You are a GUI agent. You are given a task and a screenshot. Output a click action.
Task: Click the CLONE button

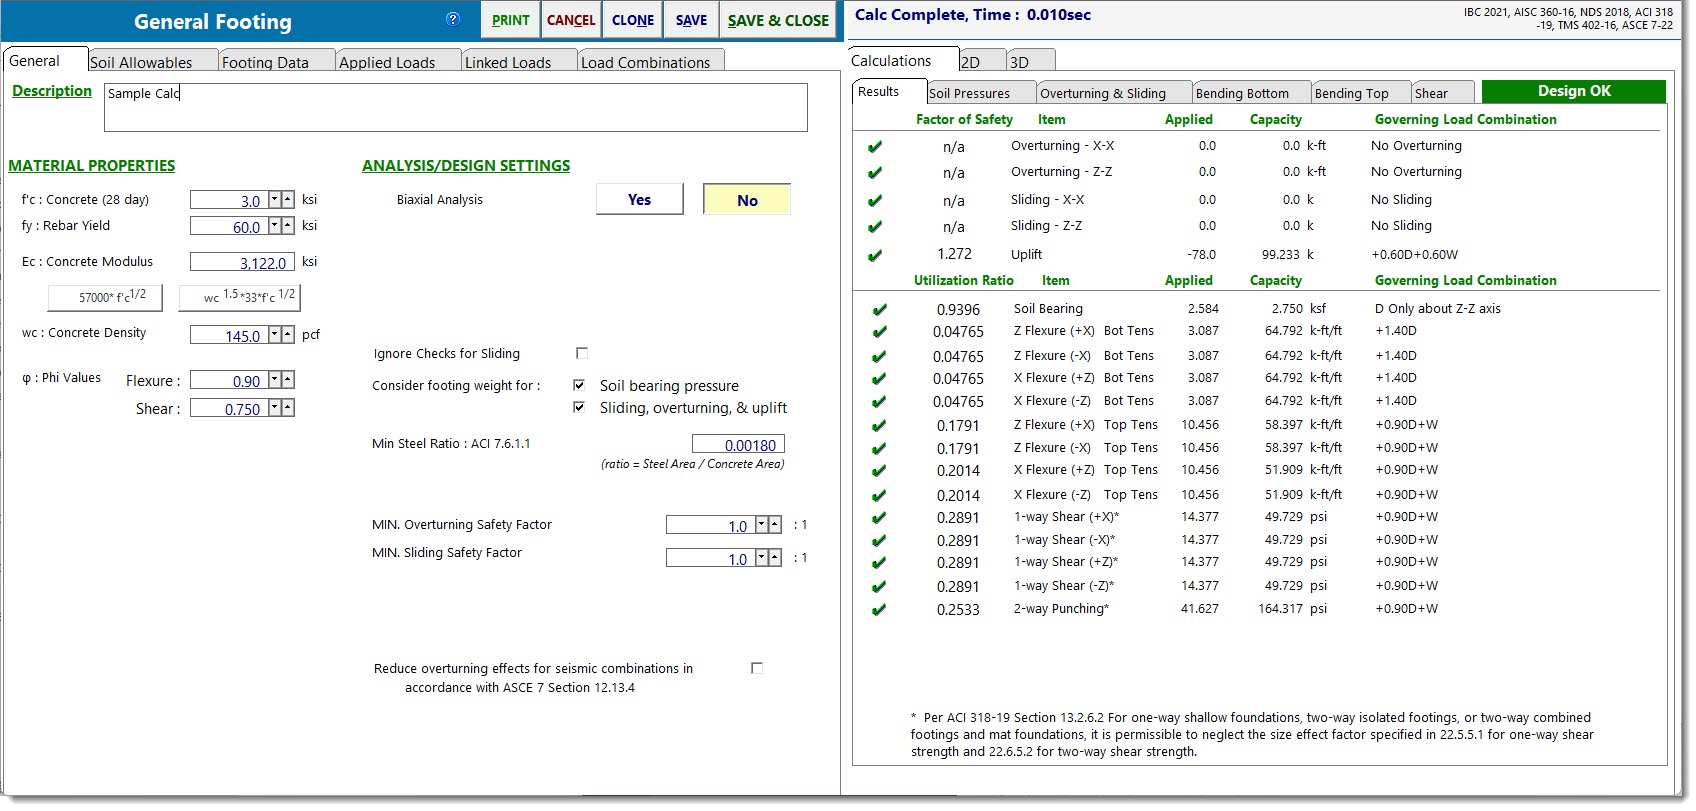point(633,20)
